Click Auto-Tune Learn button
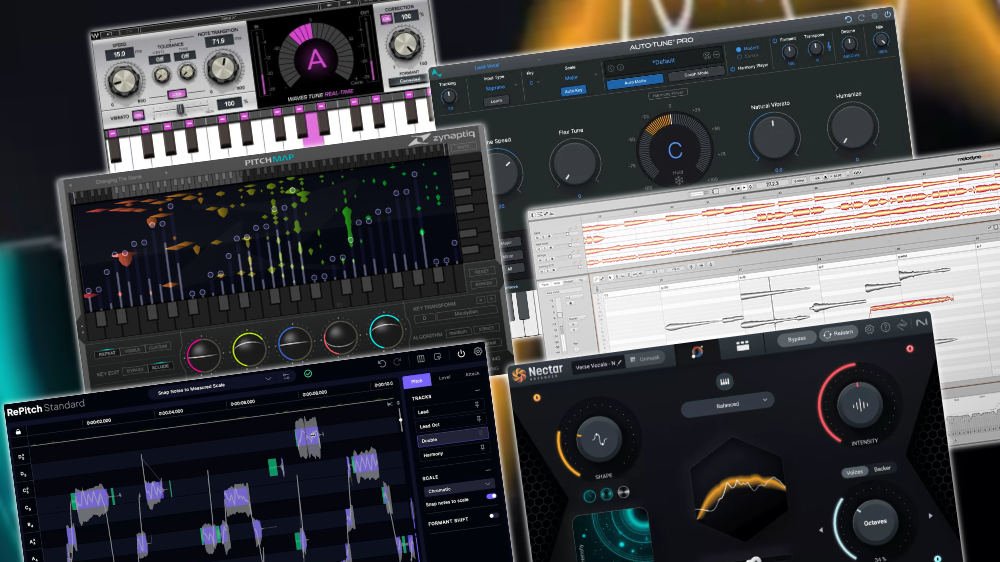1000x562 pixels. (496, 101)
